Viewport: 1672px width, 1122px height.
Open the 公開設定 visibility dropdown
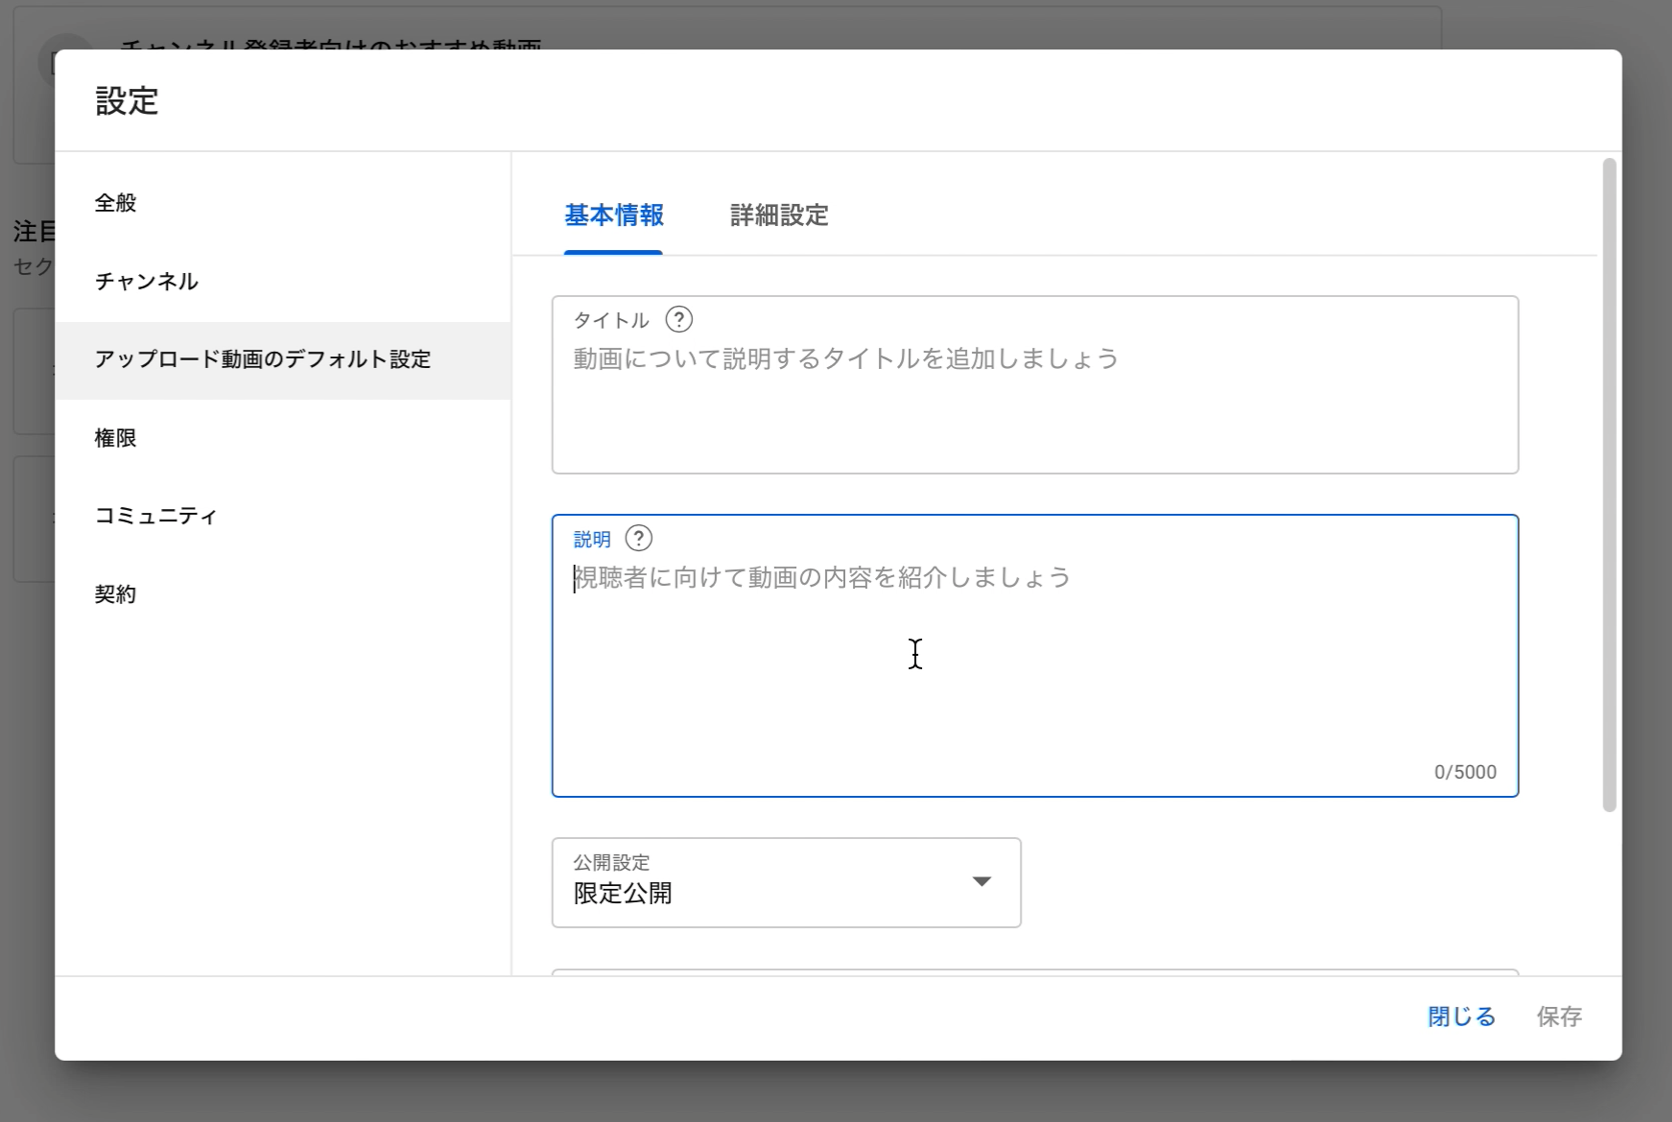[x=786, y=883]
